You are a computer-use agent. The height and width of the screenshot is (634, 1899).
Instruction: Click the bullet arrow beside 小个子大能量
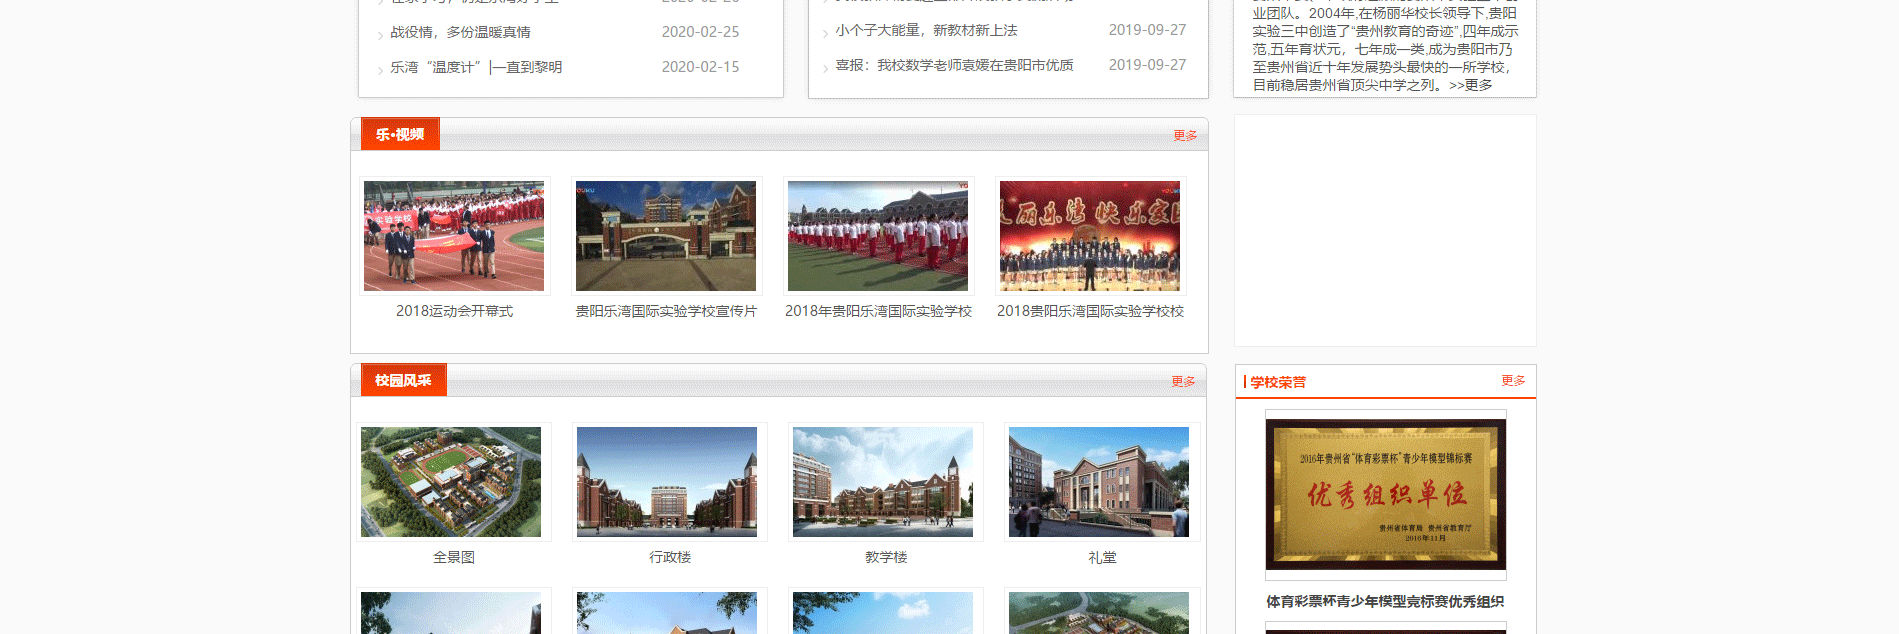point(825,32)
